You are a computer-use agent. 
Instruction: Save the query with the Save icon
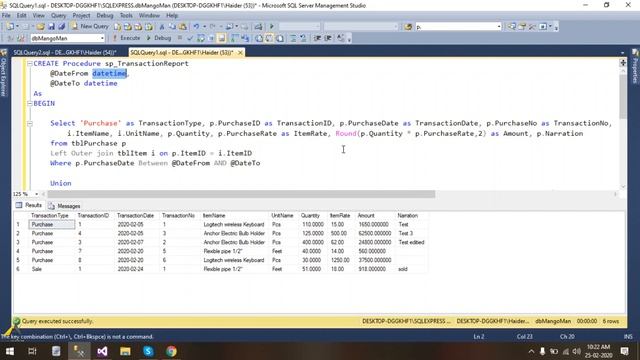(51, 27)
